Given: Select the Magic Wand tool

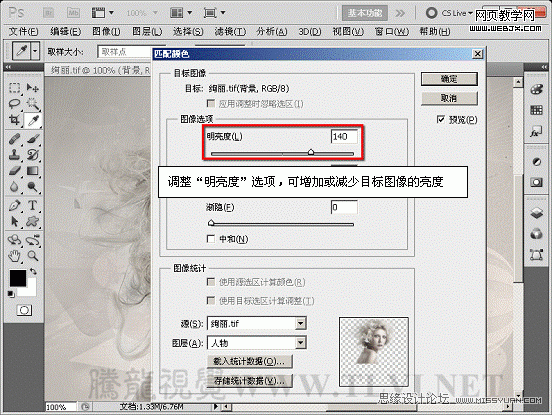Looking at the screenshot, I should tap(33, 103).
